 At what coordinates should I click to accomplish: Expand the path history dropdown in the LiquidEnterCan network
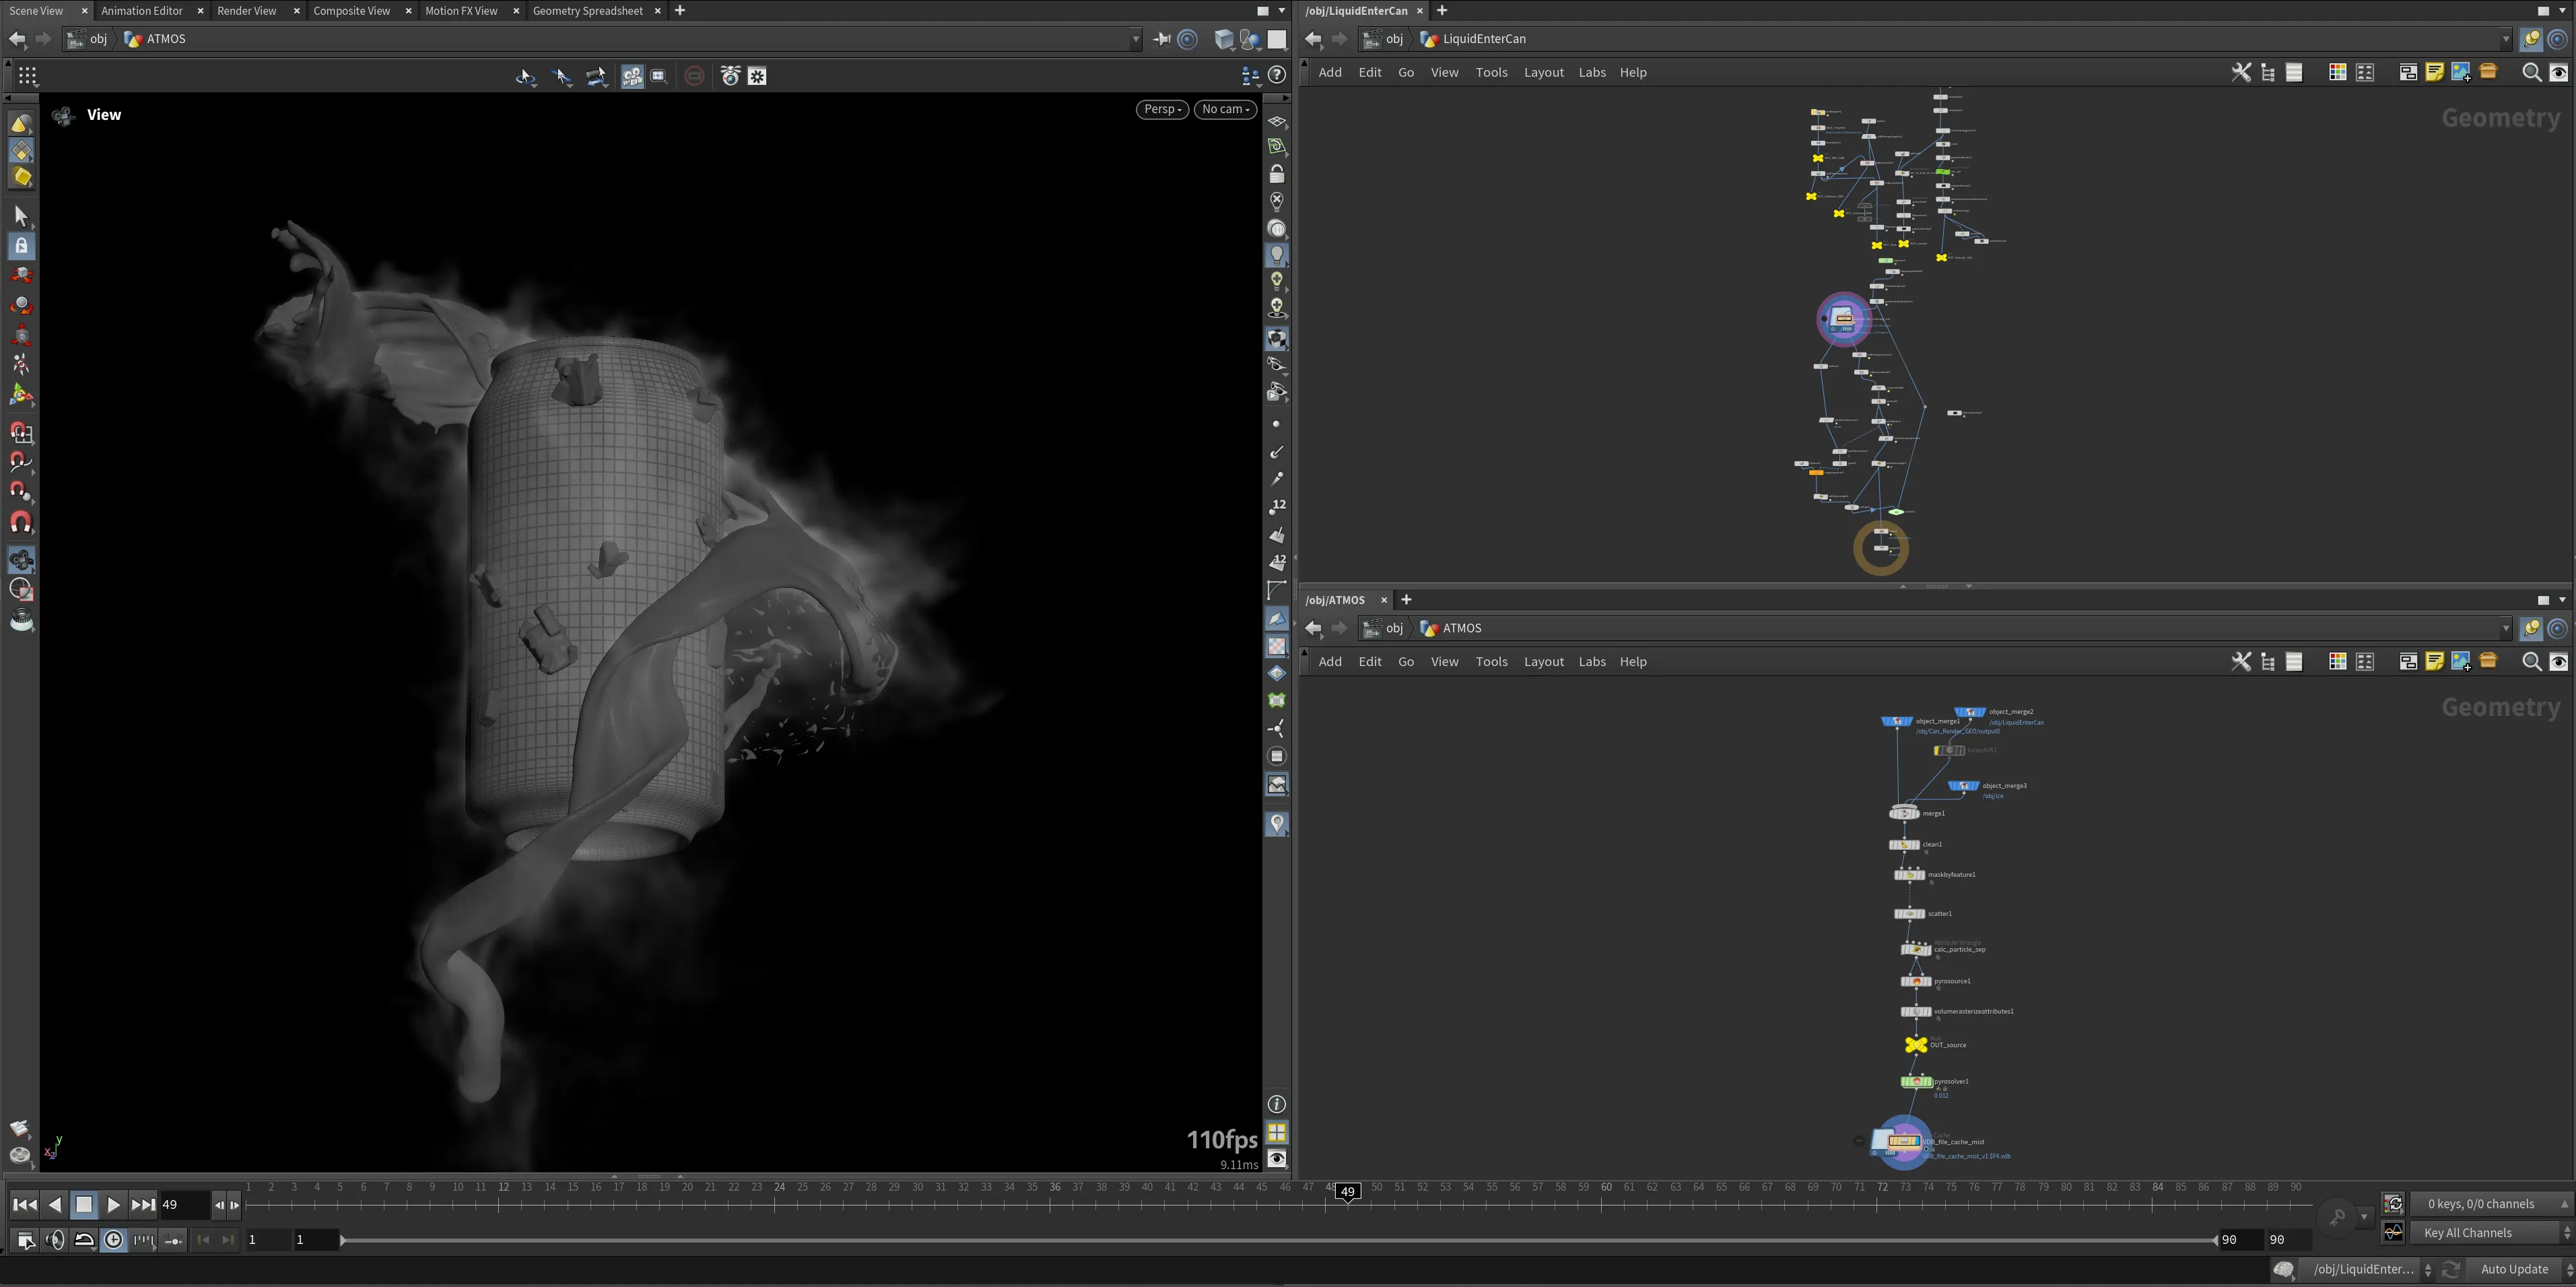point(2506,39)
